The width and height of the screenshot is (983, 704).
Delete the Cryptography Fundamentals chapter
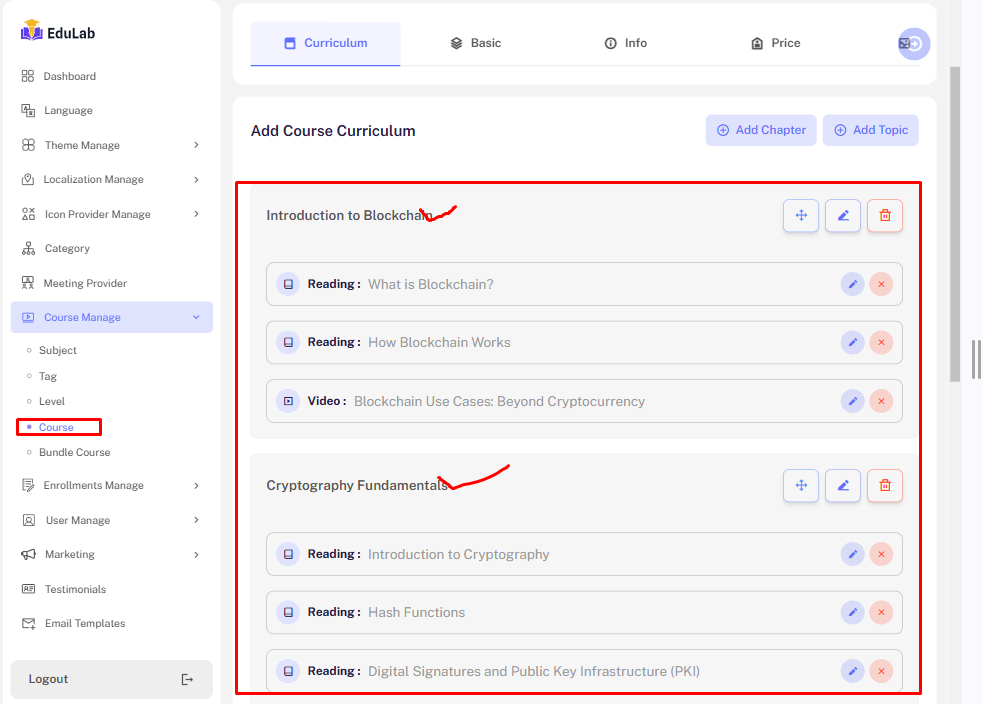click(885, 486)
